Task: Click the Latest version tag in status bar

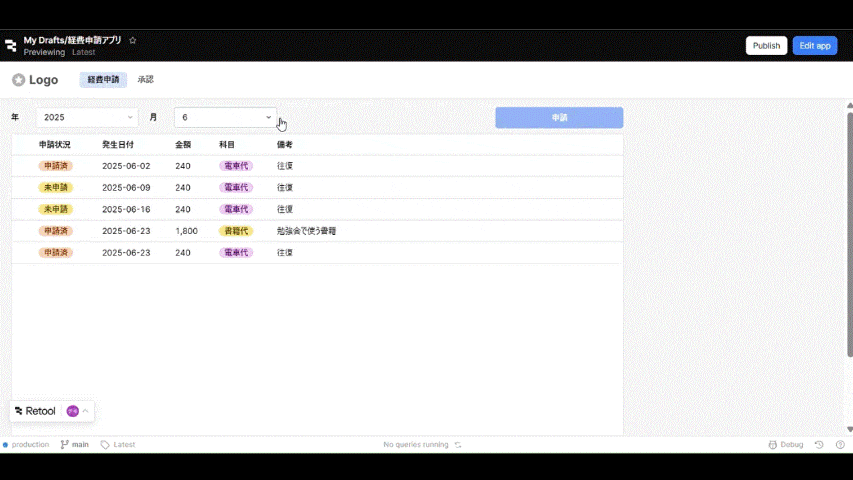Action: click(118, 445)
